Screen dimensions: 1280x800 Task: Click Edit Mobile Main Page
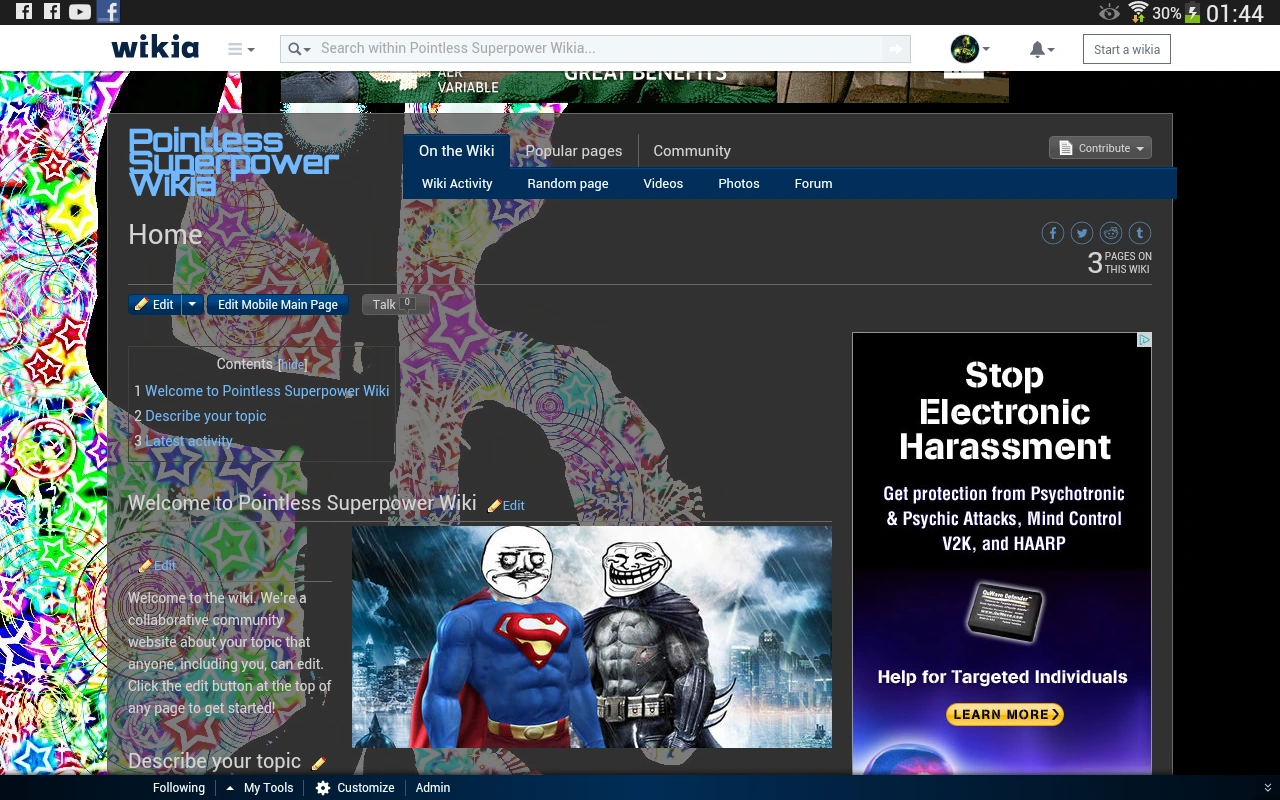tap(278, 304)
